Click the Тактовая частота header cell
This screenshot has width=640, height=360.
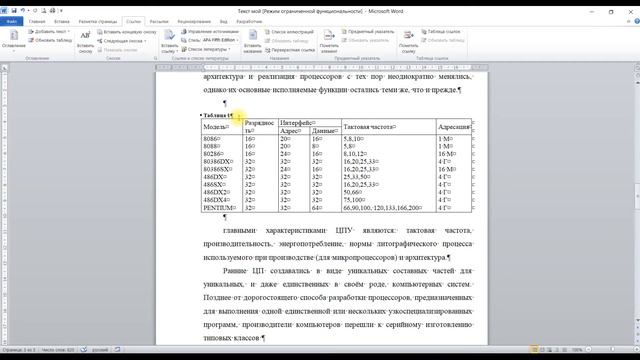pos(389,127)
